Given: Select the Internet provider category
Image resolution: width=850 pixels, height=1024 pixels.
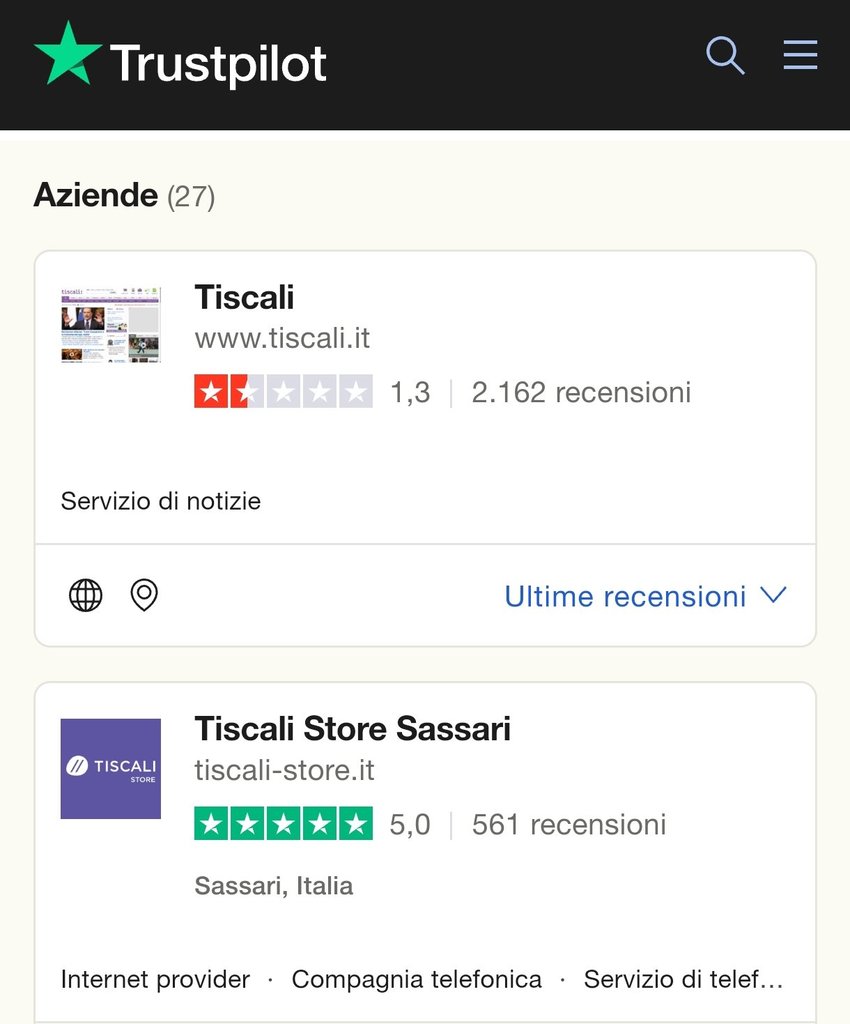Looking at the screenshot, I should (x=155, y=979).
